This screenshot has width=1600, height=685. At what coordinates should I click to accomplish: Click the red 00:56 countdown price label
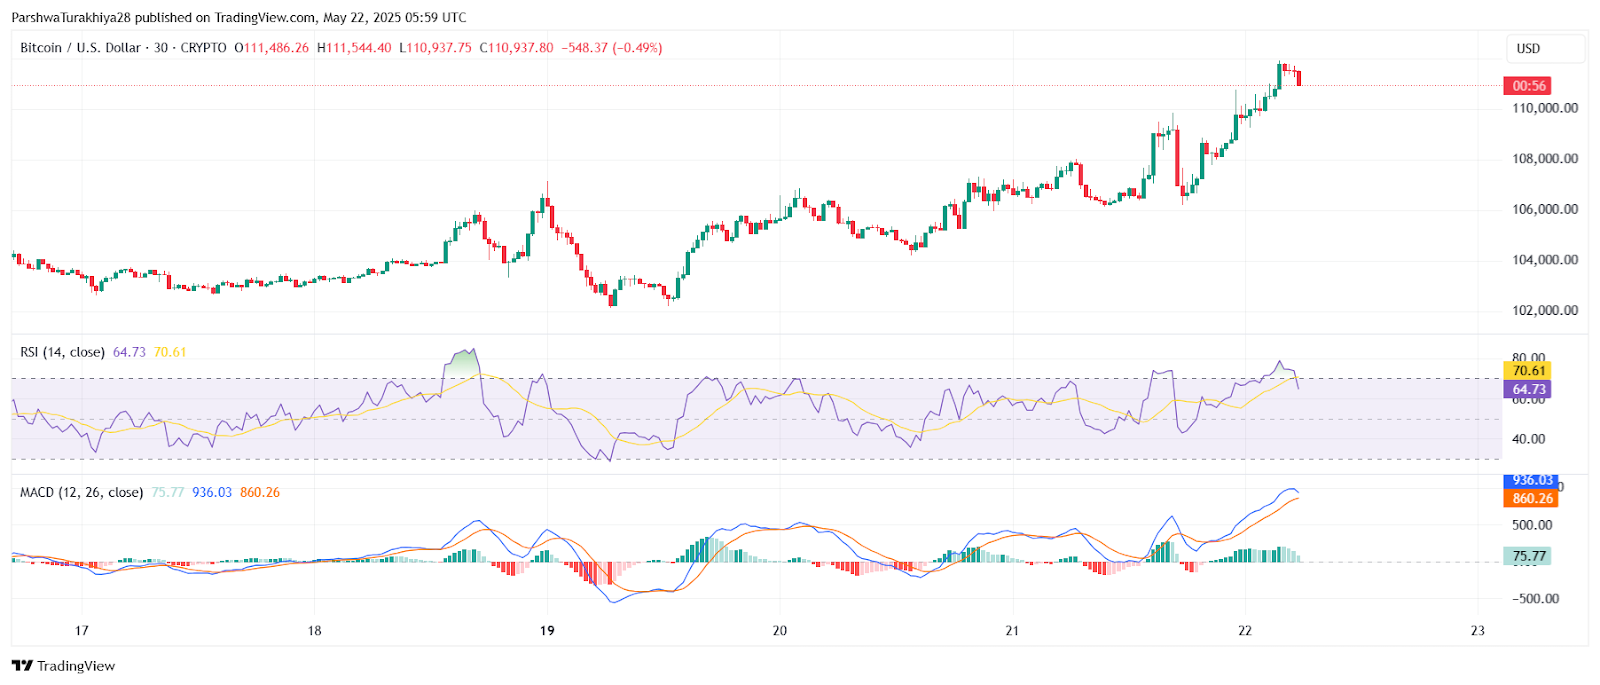point(1529,86)
